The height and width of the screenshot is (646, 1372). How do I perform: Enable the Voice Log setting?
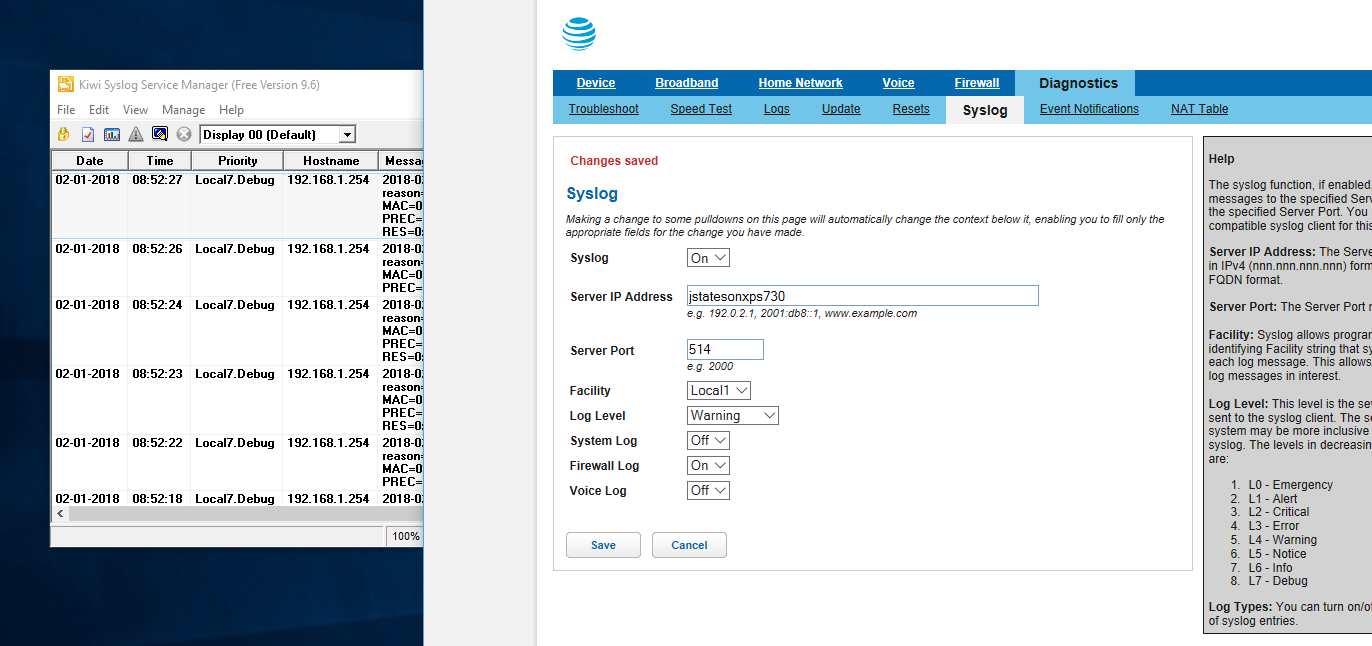pyautogui.click(x=708, y=490)
